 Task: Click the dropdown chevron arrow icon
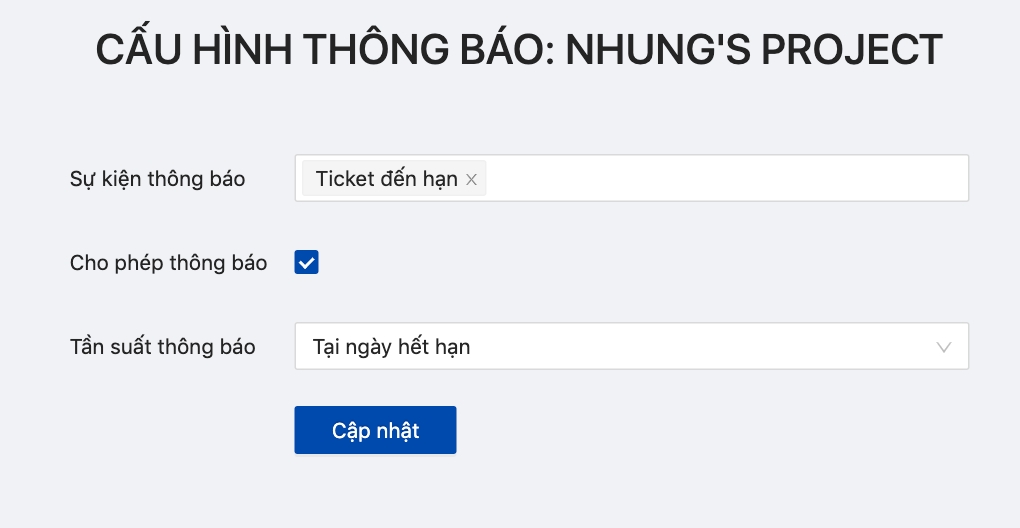(x=943, y=347)
